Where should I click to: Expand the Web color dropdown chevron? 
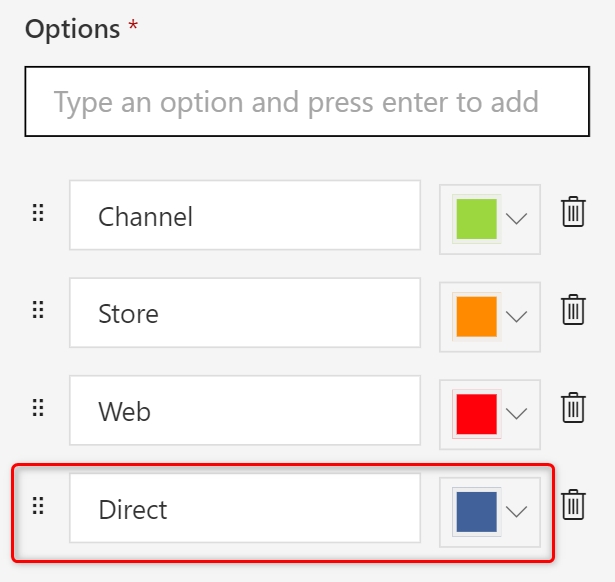click(517, 414)
